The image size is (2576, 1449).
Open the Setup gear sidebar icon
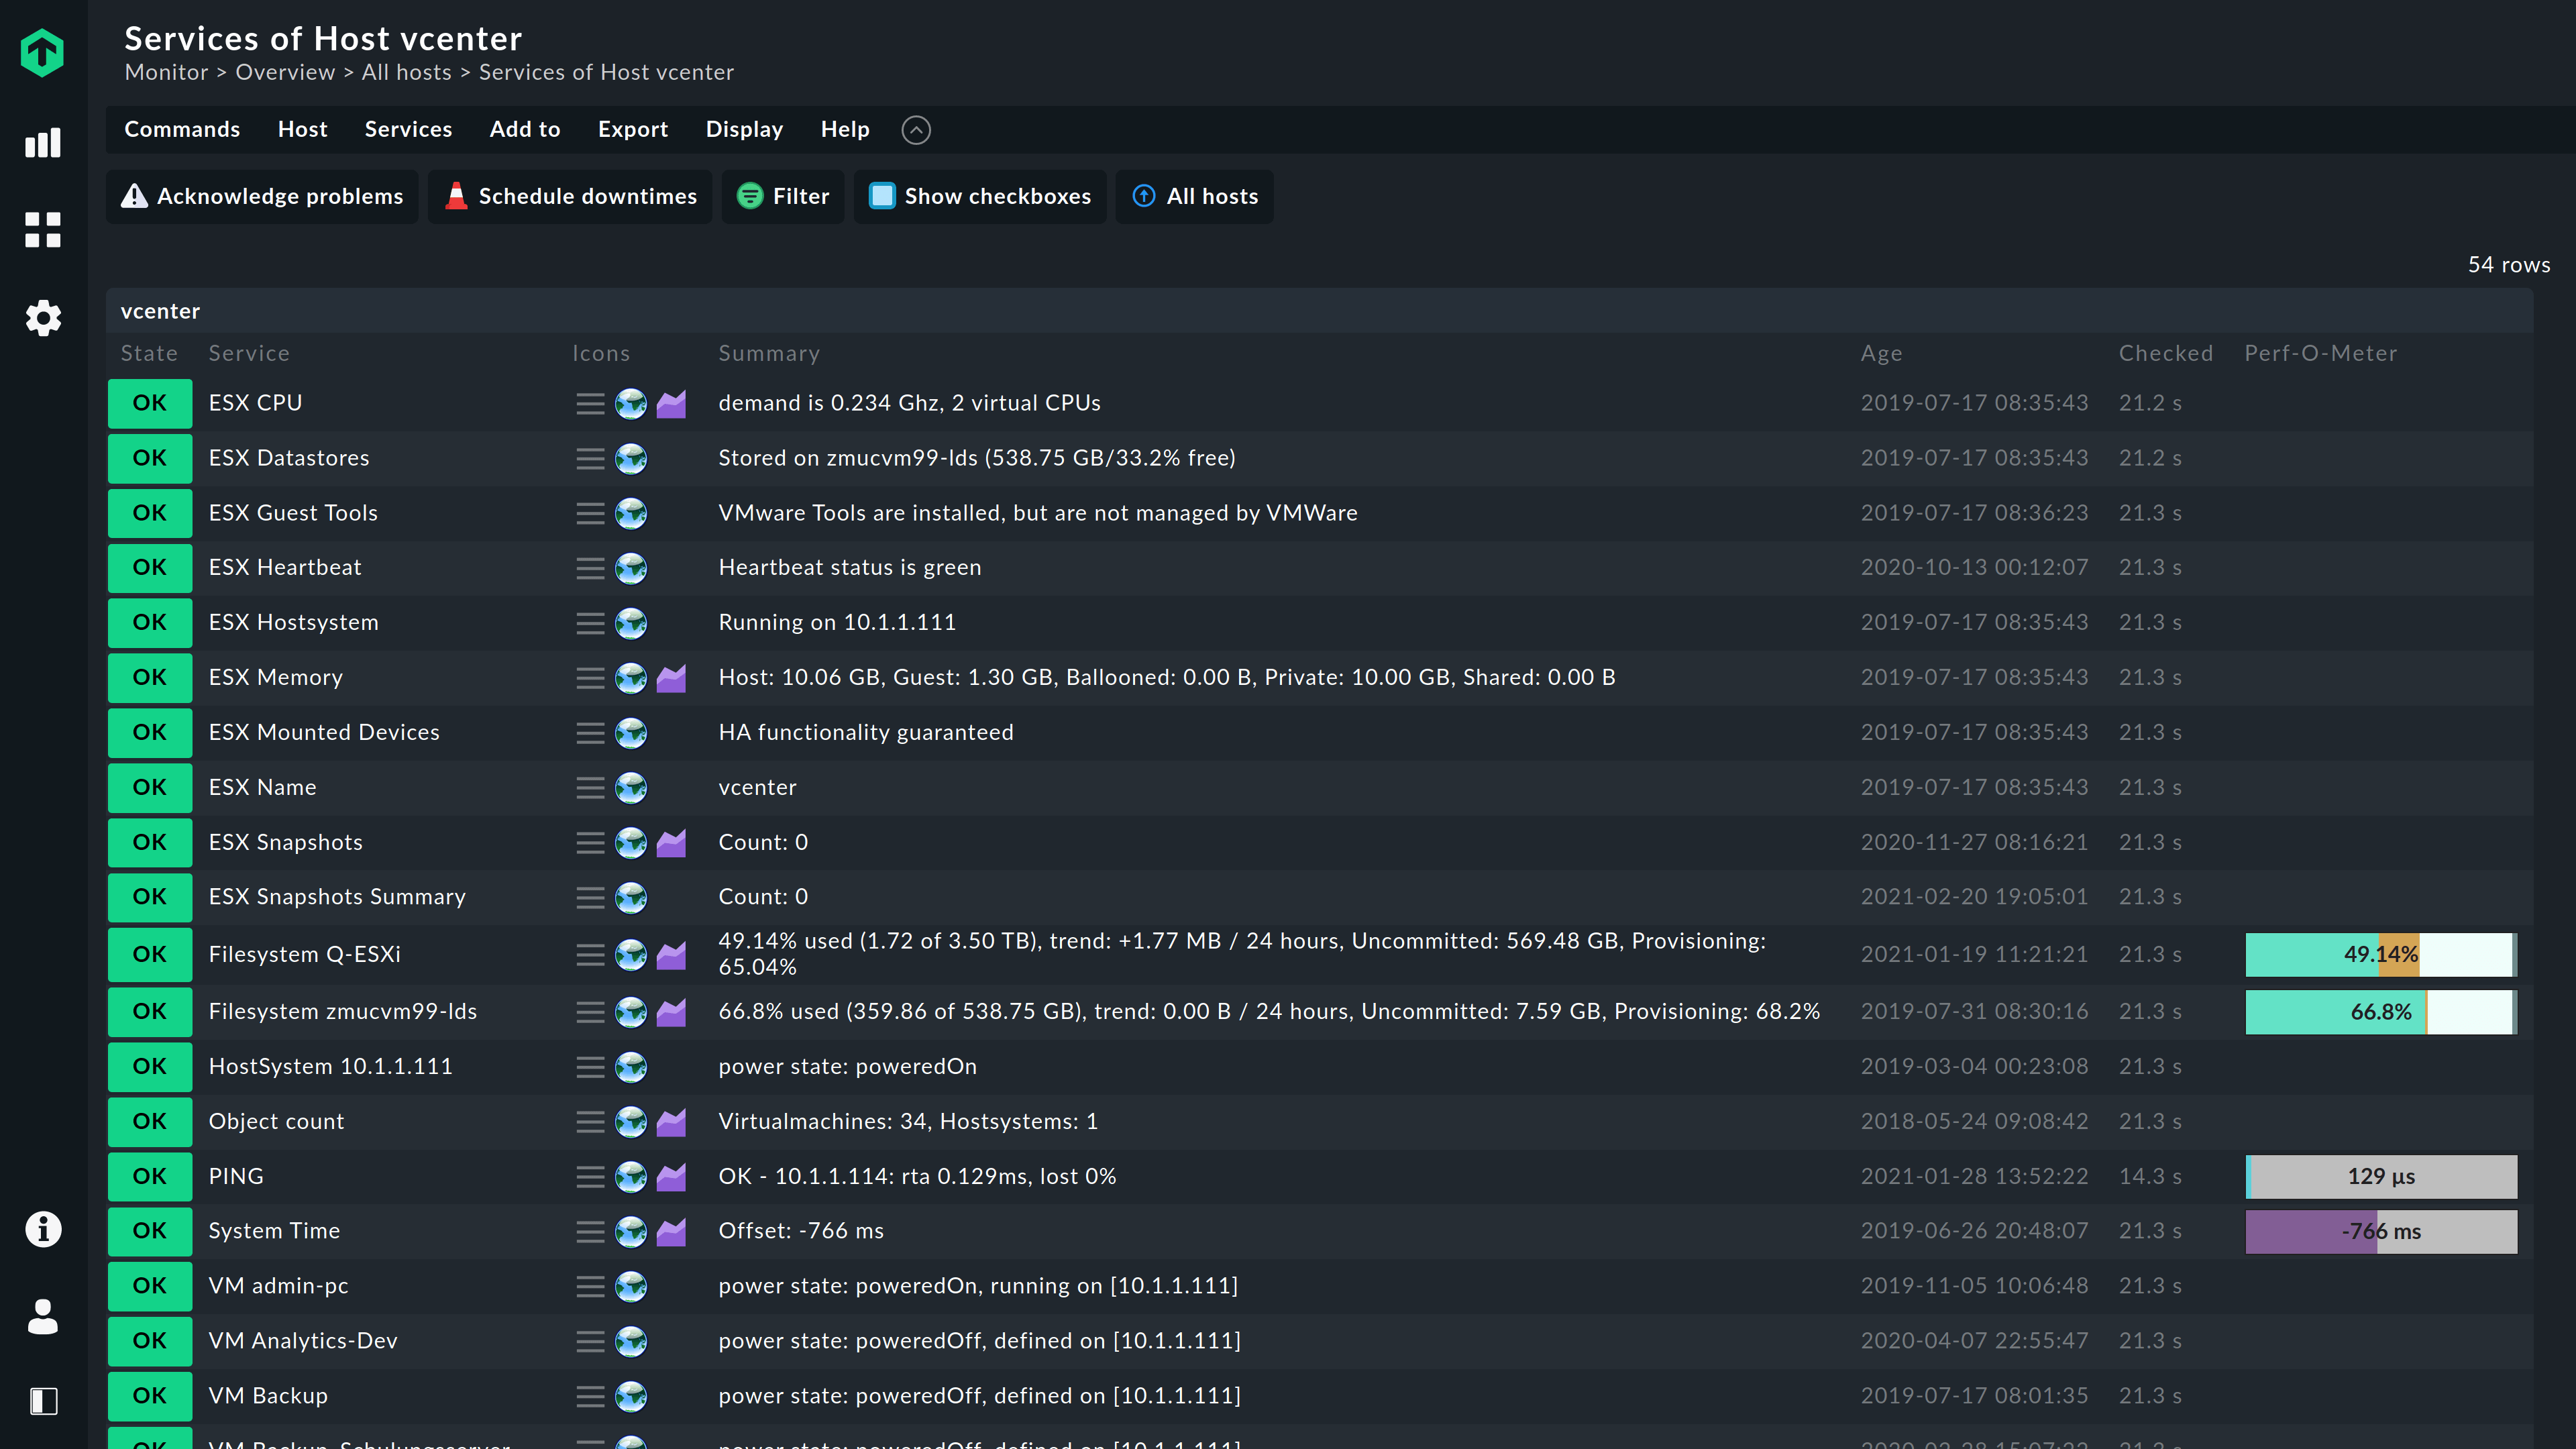point(43,318)
